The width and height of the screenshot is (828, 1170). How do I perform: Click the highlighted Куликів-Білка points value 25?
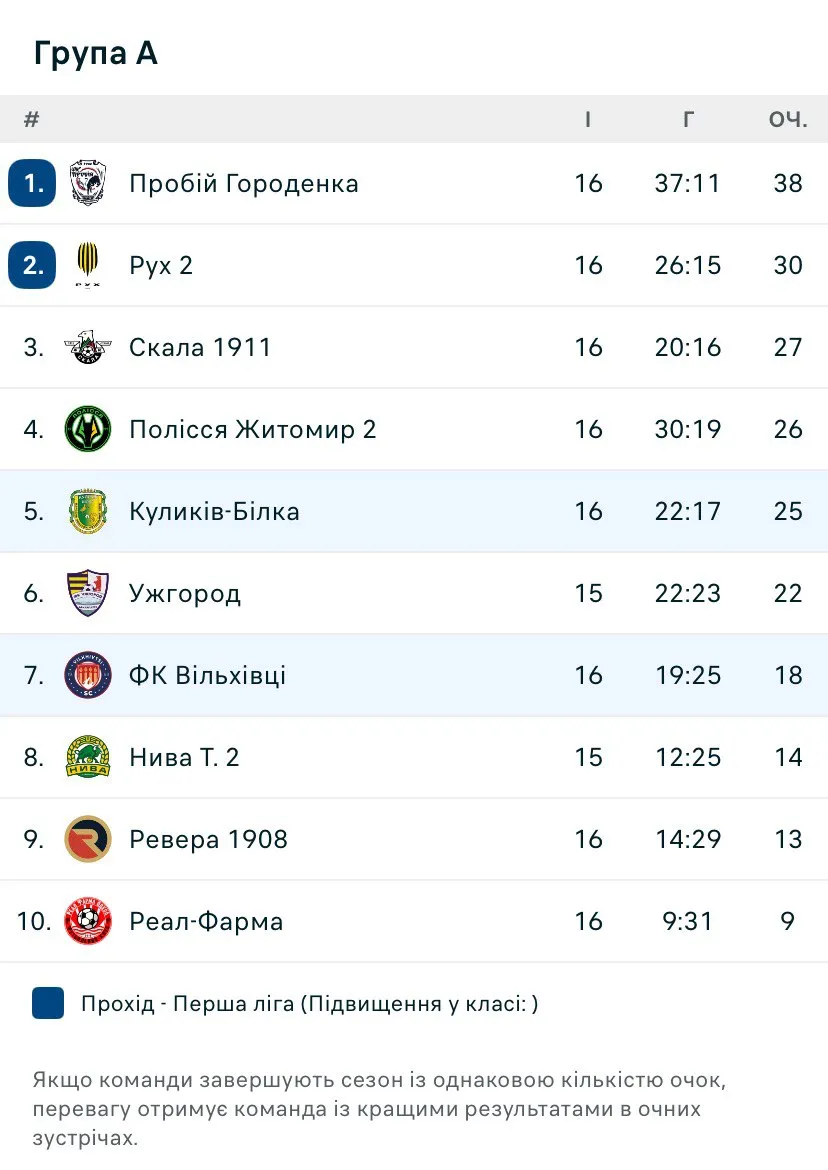[x=788, y=511]
